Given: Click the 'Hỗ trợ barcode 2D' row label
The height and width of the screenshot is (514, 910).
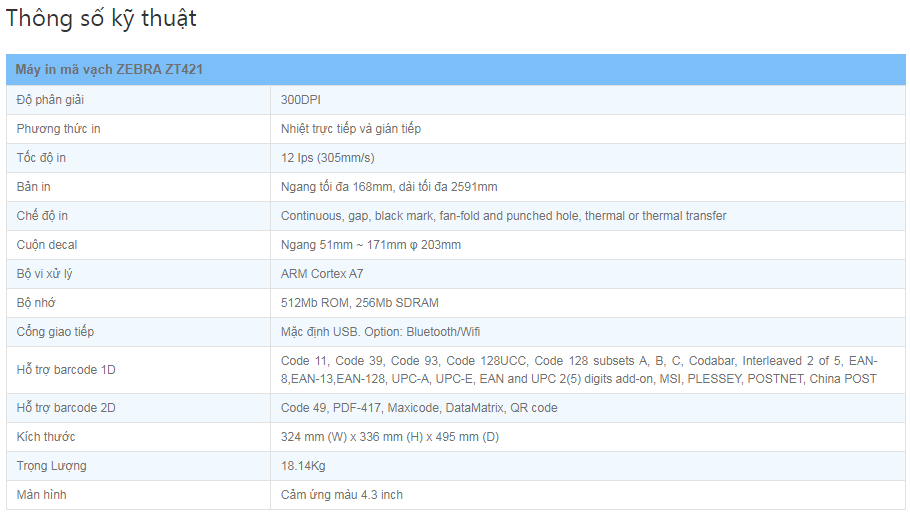Looking at the screenshot, I should click(67, 408).
